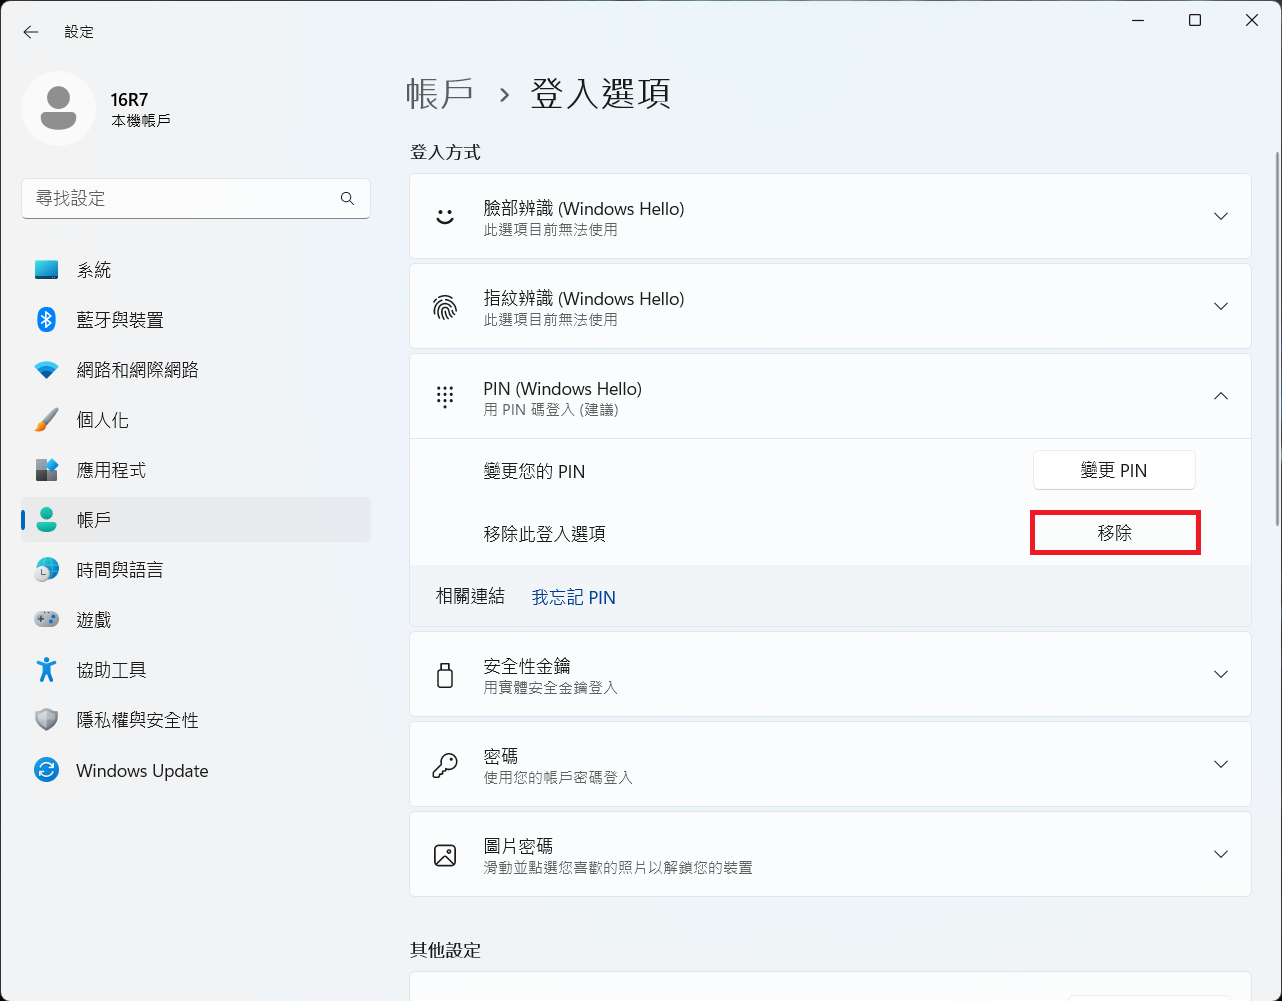Viewport: 1282px width, 1001px height.
Task: Click the Windows Update sync icon
Action: [46, 770]
